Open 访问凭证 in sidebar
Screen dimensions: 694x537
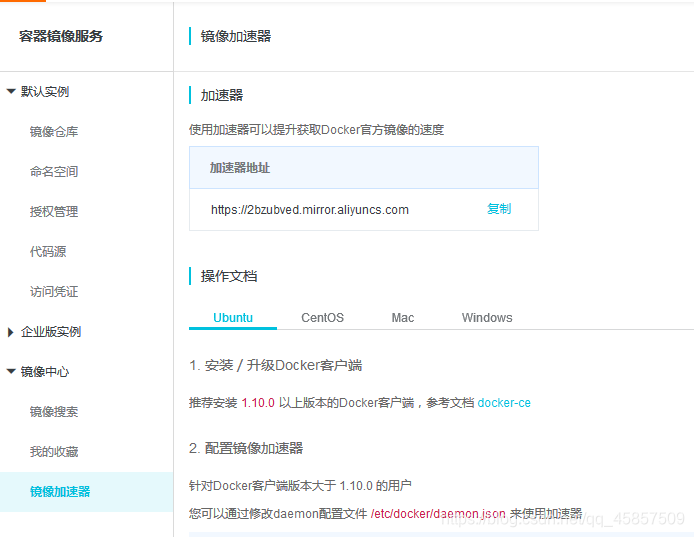point(54,292)
